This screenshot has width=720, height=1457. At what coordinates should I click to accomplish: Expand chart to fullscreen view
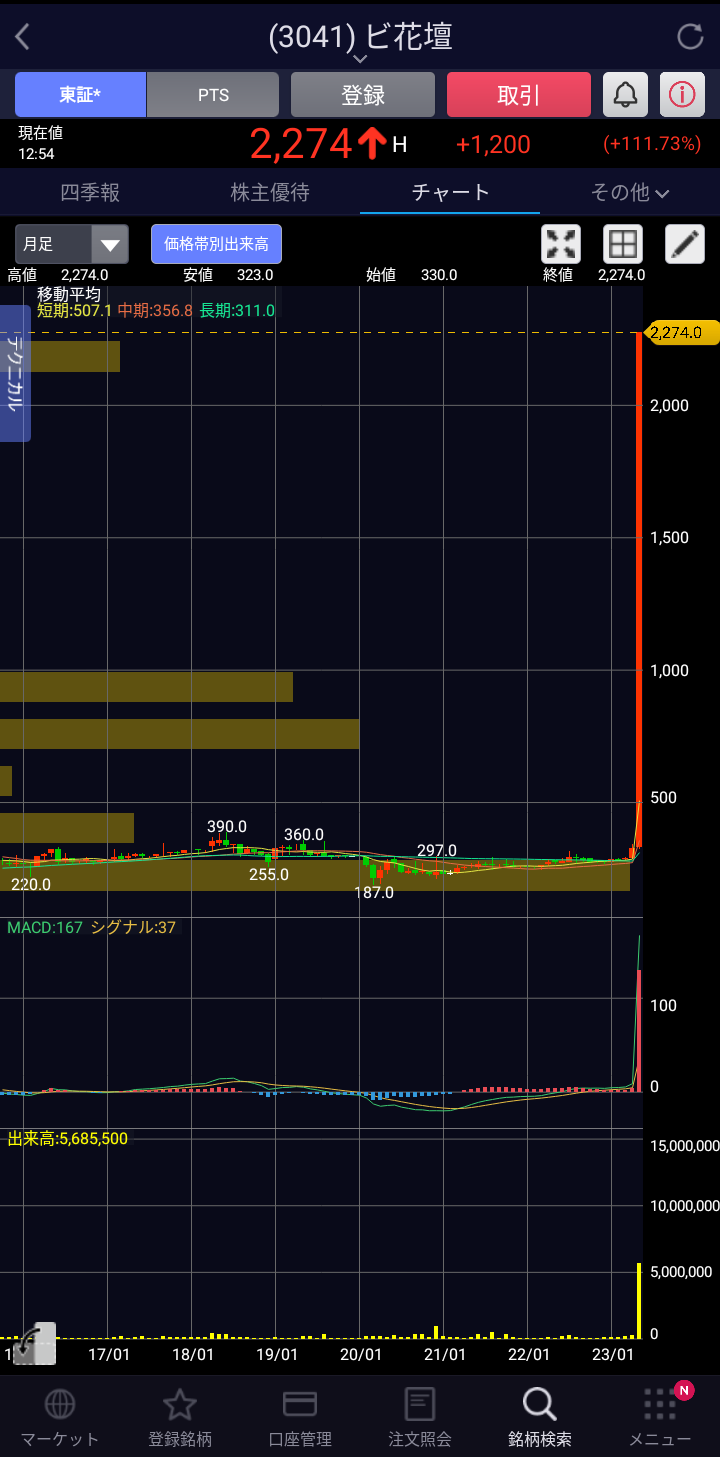pos(561,244)
